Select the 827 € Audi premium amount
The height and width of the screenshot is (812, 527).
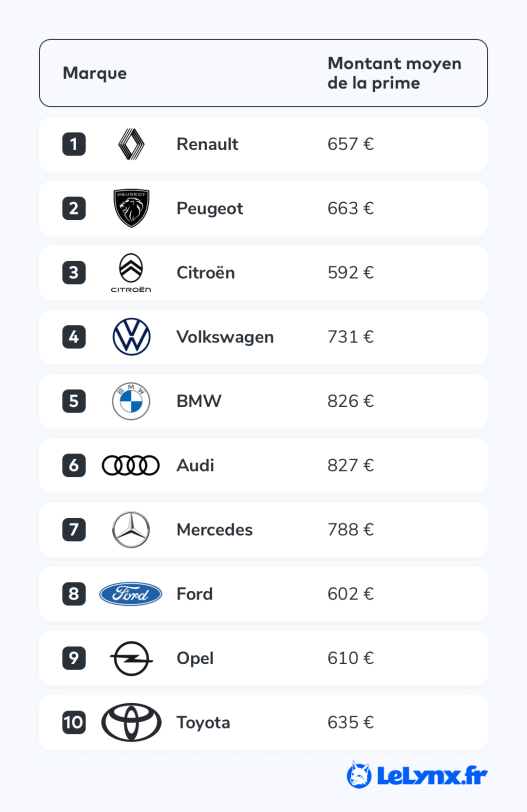point(350,465)
